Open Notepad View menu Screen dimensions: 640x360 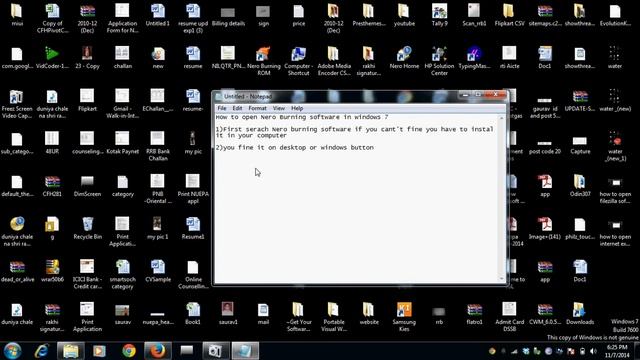point(279,108)
